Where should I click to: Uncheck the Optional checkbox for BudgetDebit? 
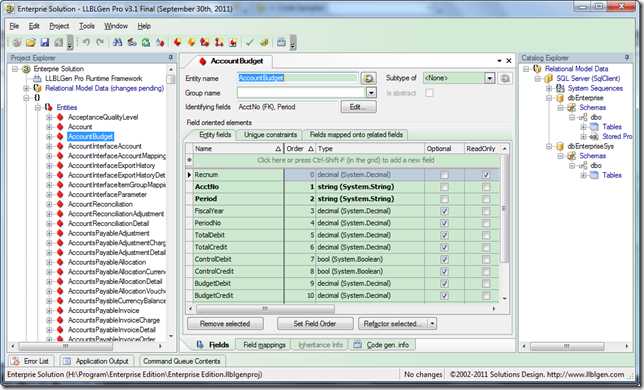pos(444,284)
